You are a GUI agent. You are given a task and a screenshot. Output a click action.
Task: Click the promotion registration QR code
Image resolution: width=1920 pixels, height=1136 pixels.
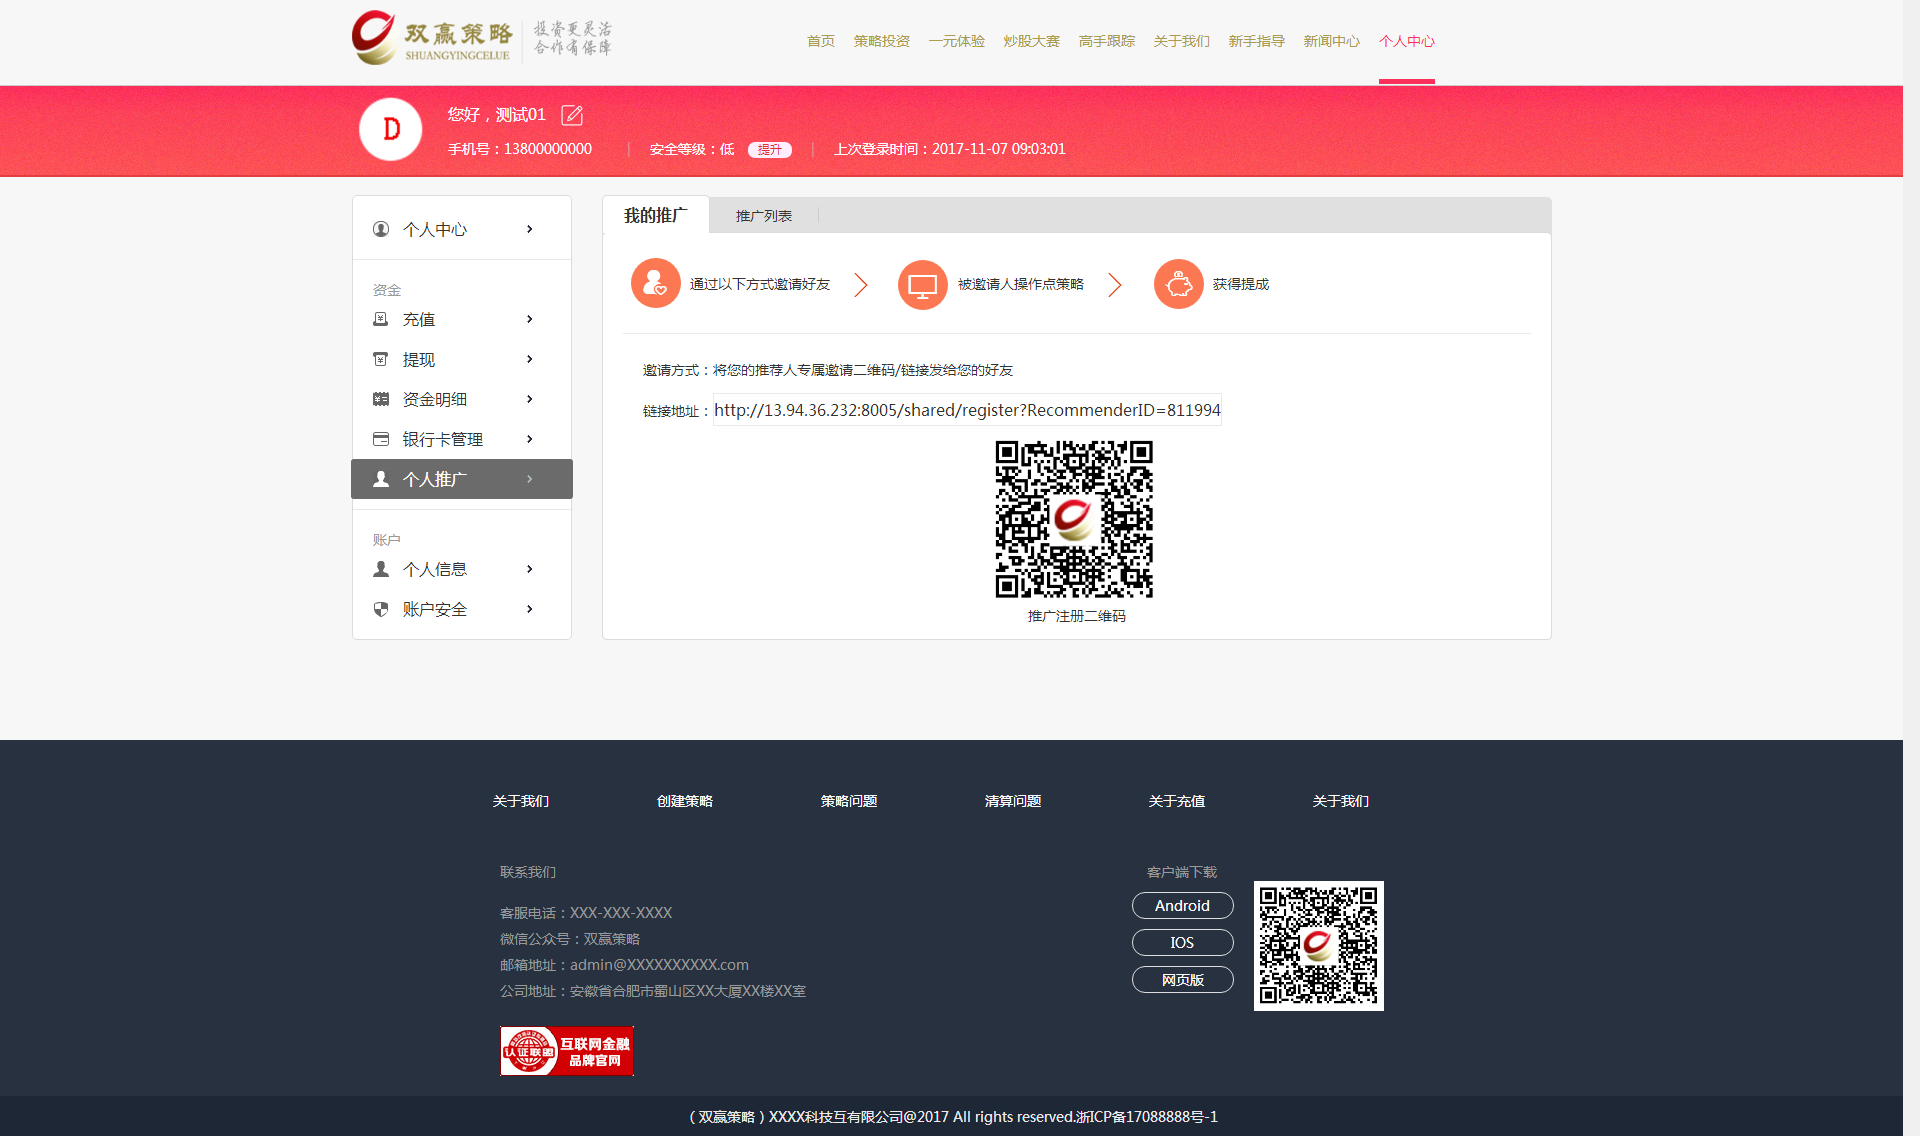1074,519
